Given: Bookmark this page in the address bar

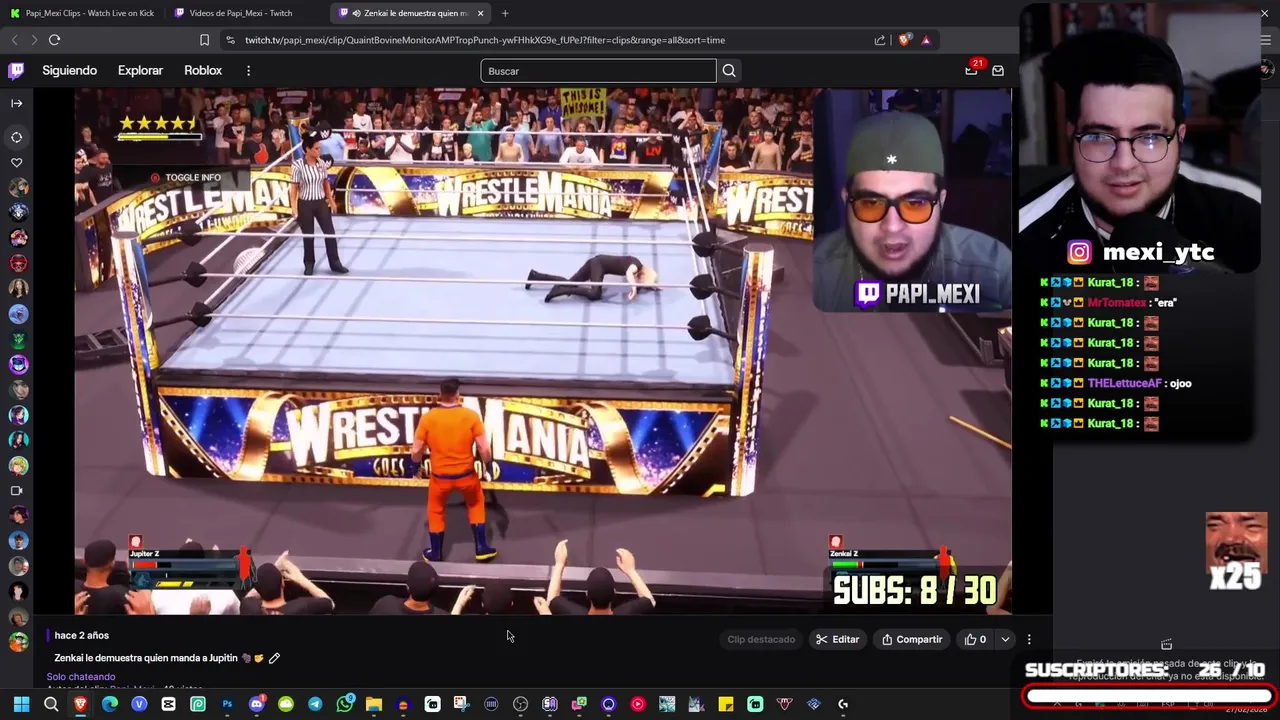Looking at the screenshot, I should click(x=204, y=40).
